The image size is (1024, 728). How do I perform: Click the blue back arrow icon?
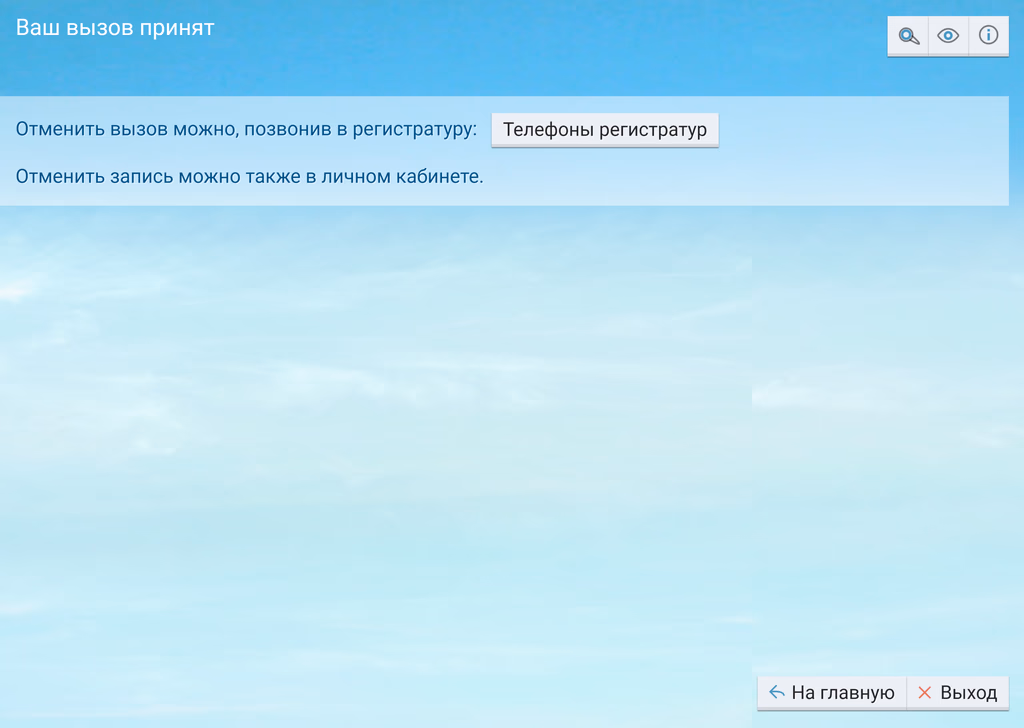(776, 693)
